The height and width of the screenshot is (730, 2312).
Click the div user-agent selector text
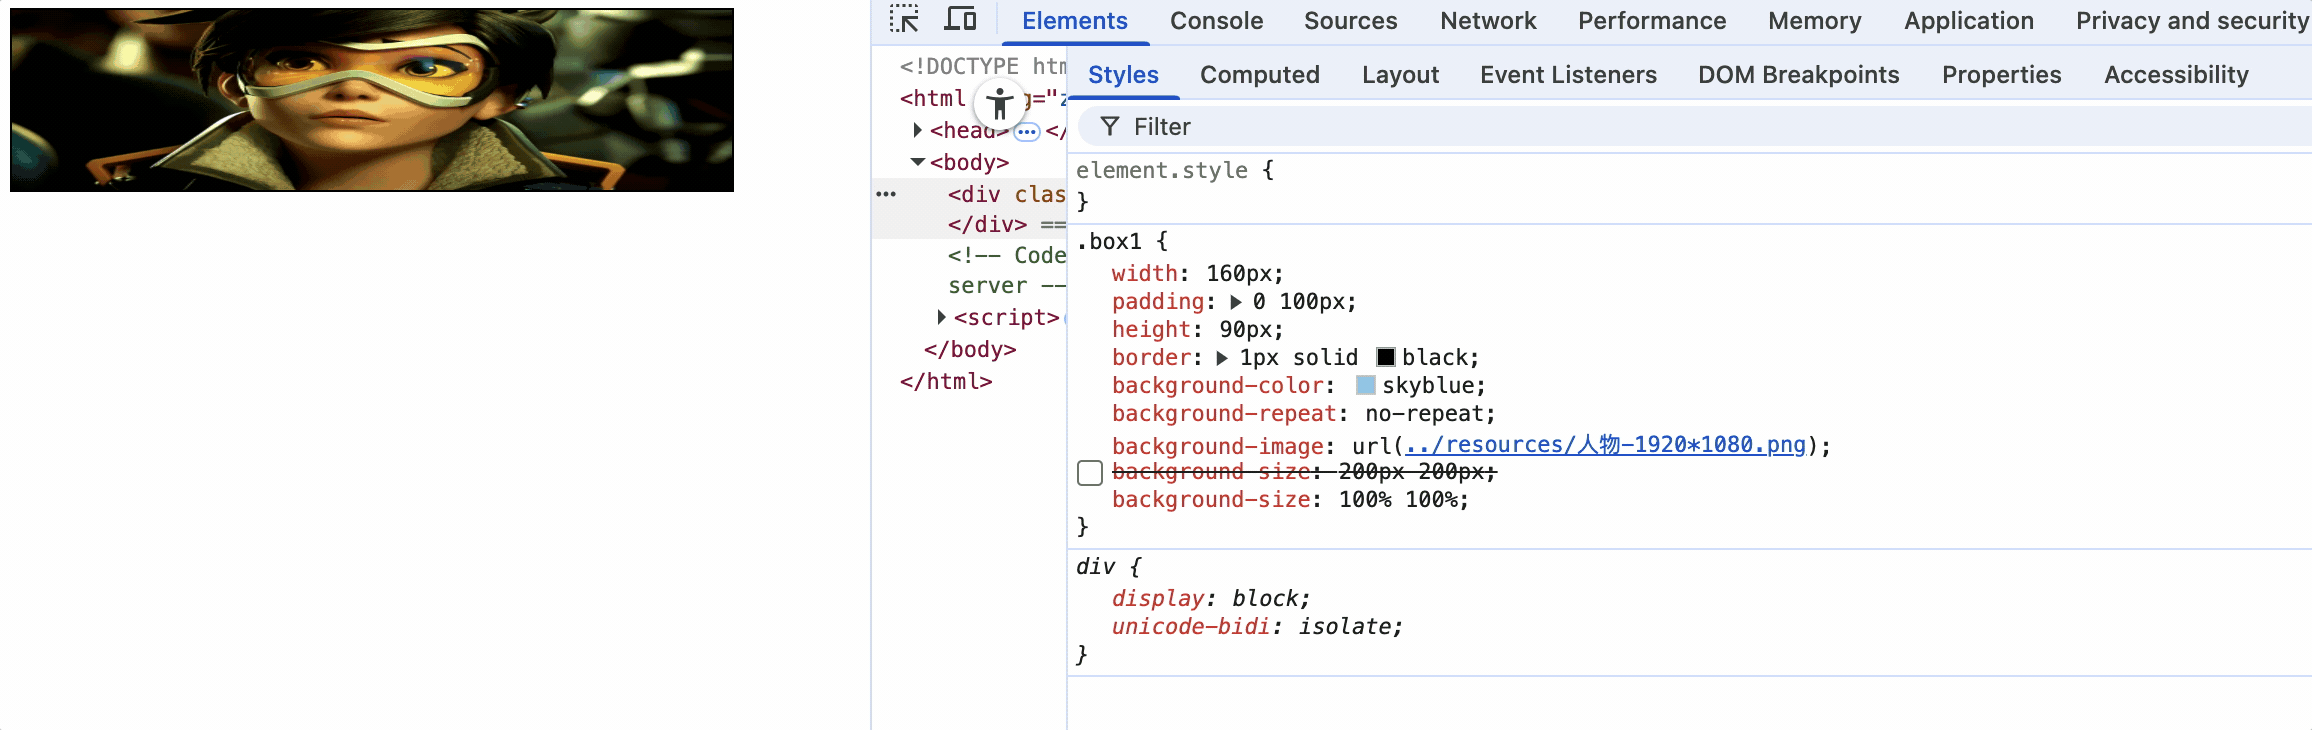(x=1095, y=566)
